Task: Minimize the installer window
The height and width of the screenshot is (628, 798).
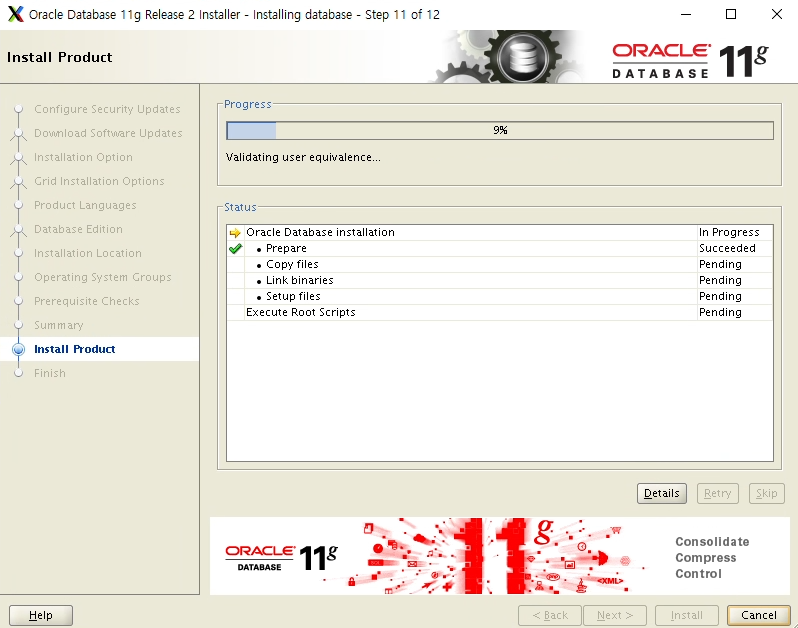Action: click(686, 14)
